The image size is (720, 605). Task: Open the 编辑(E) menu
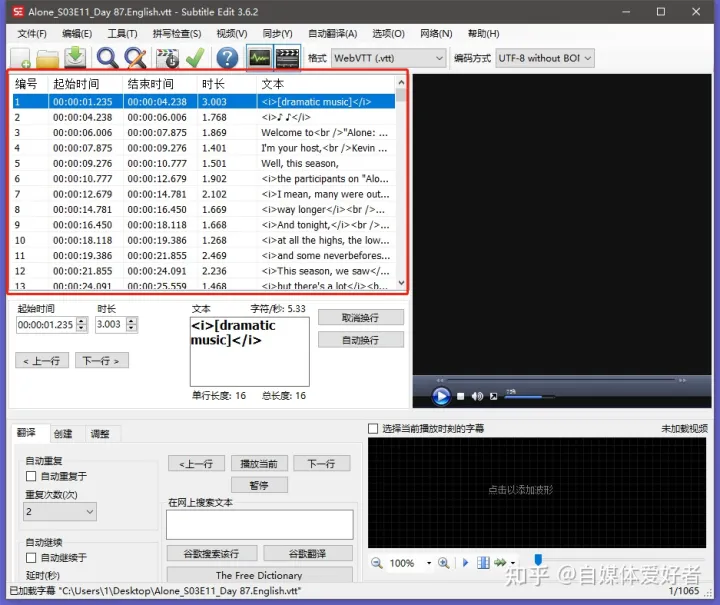(x=77, y=34)
